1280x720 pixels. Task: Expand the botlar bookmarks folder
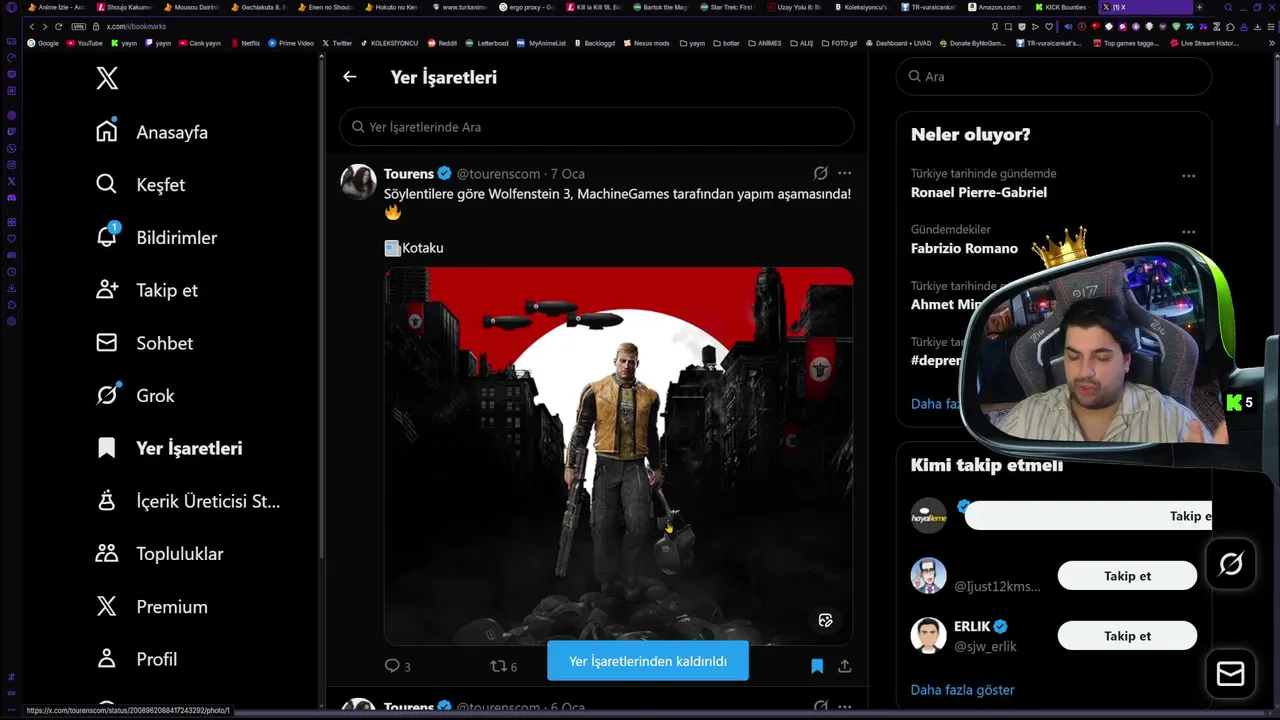pyautogui.click(x=725, y=43)
